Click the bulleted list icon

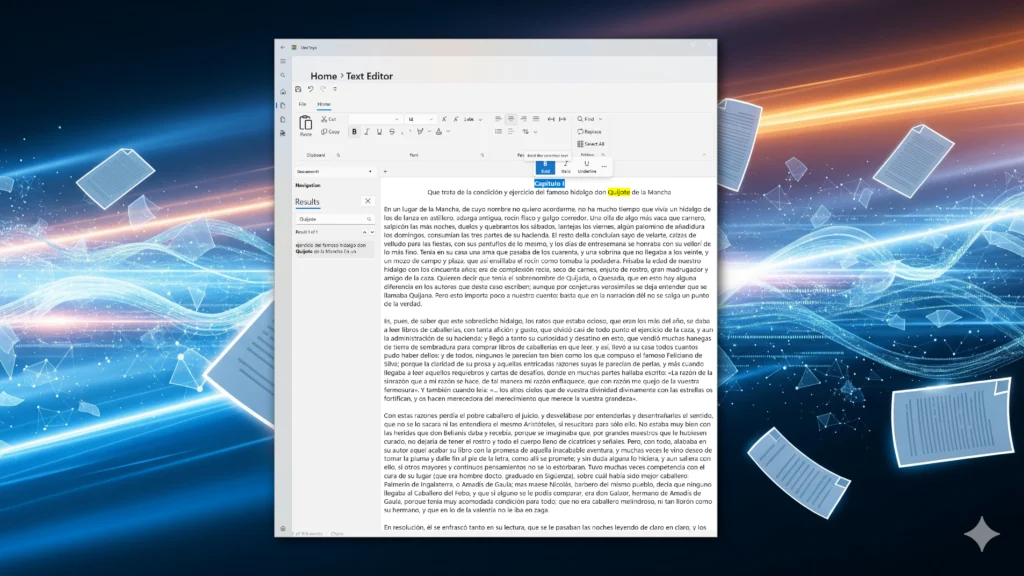[x=498, y=131]
